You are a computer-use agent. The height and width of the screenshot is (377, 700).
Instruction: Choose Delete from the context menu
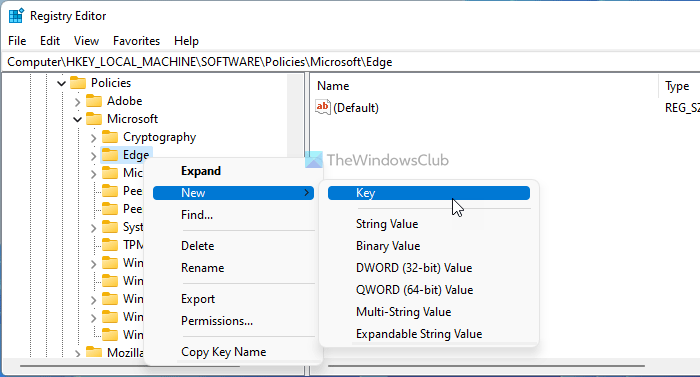click(x=233, y=246)
